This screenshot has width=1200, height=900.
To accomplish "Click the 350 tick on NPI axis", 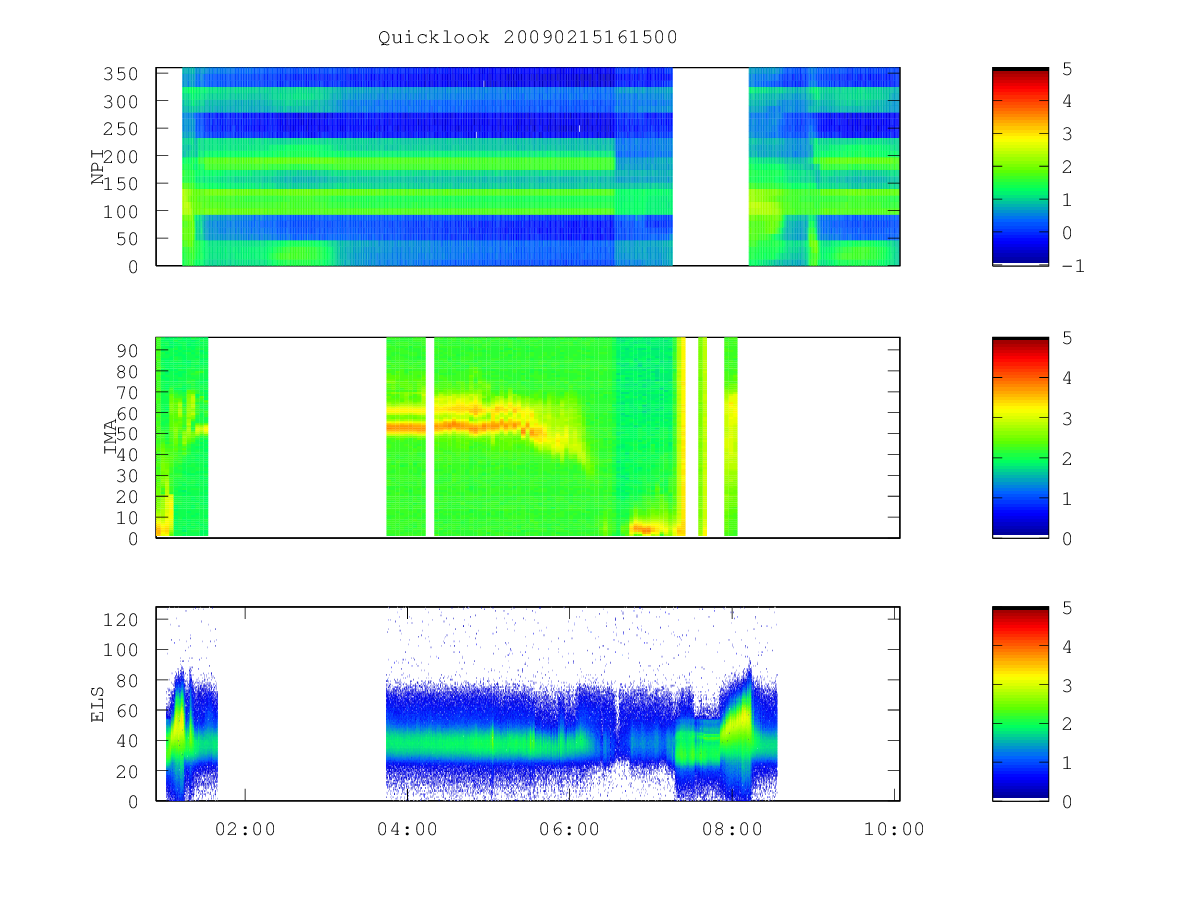I will (123, 74).
